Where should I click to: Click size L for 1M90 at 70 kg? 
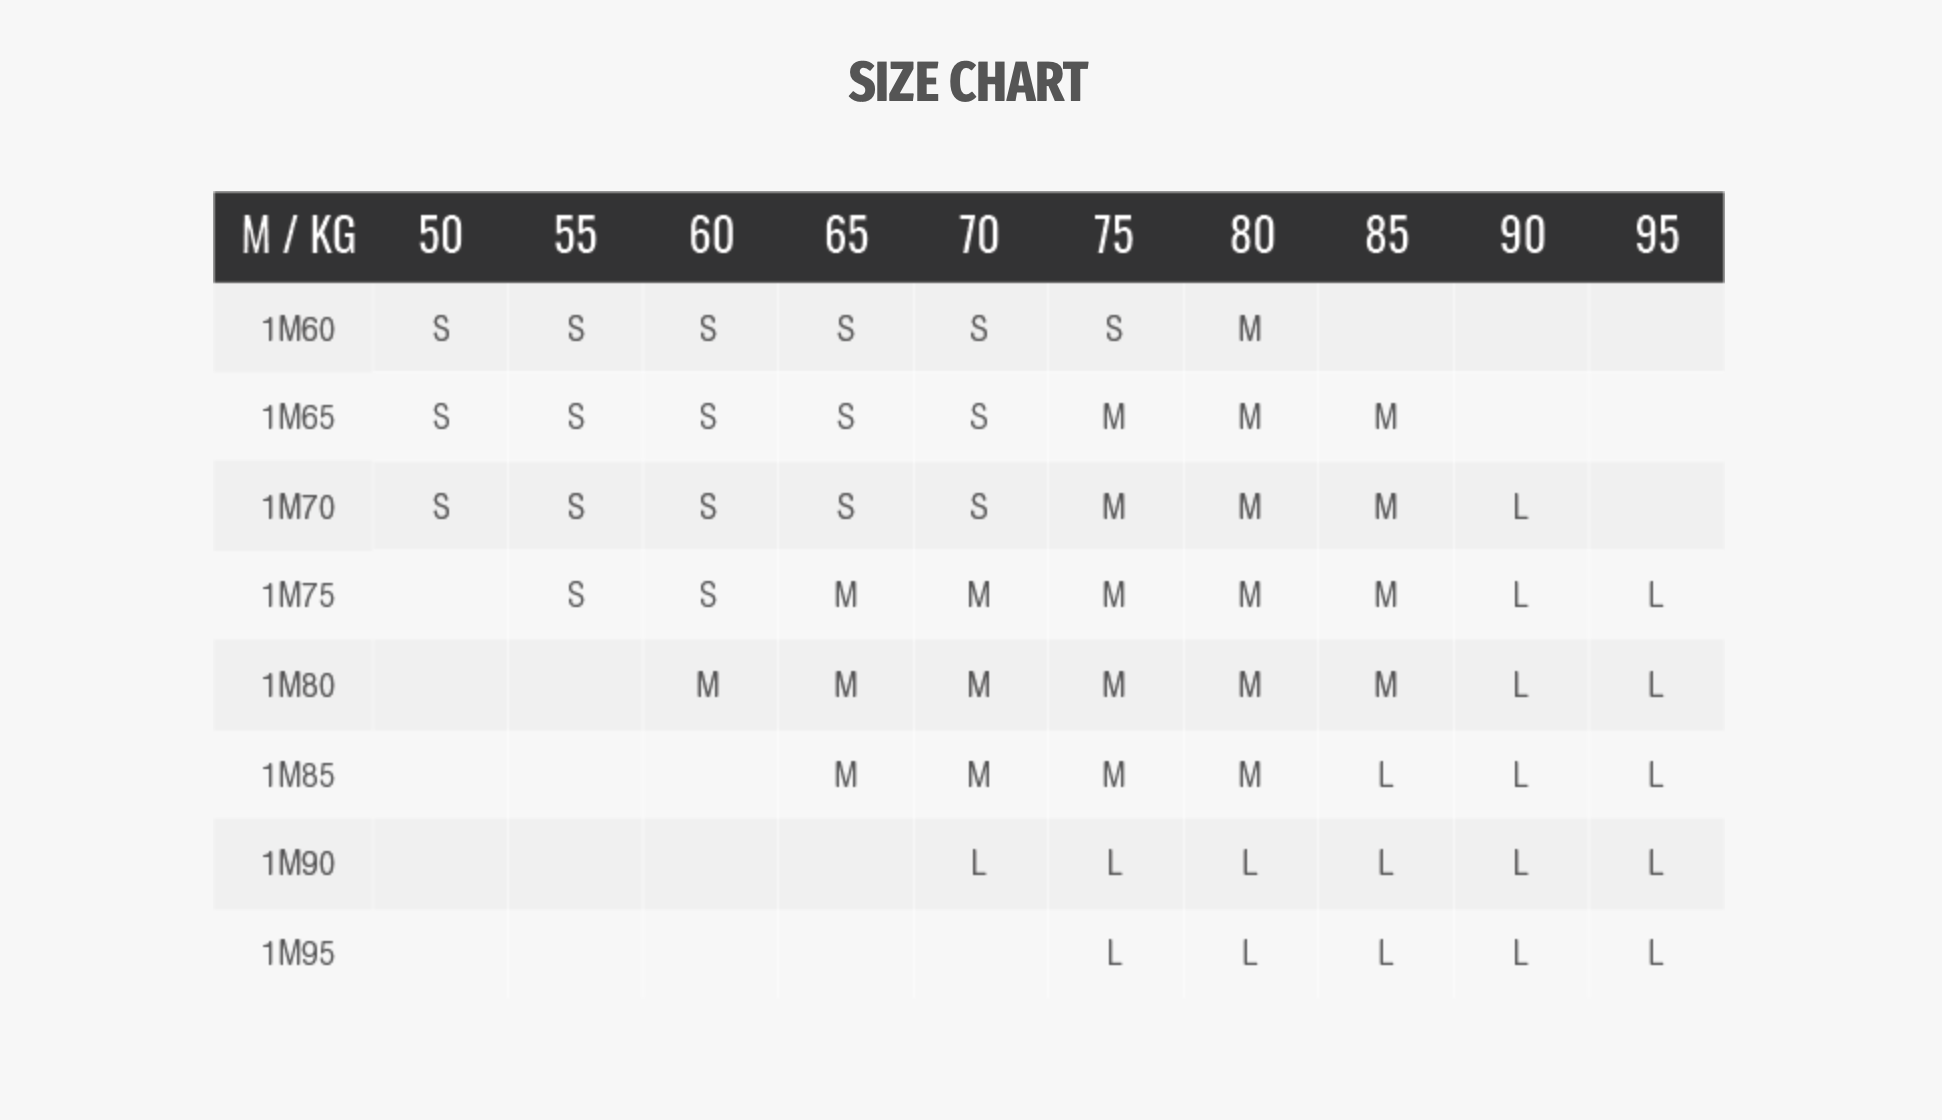click(x=979, y=863)
